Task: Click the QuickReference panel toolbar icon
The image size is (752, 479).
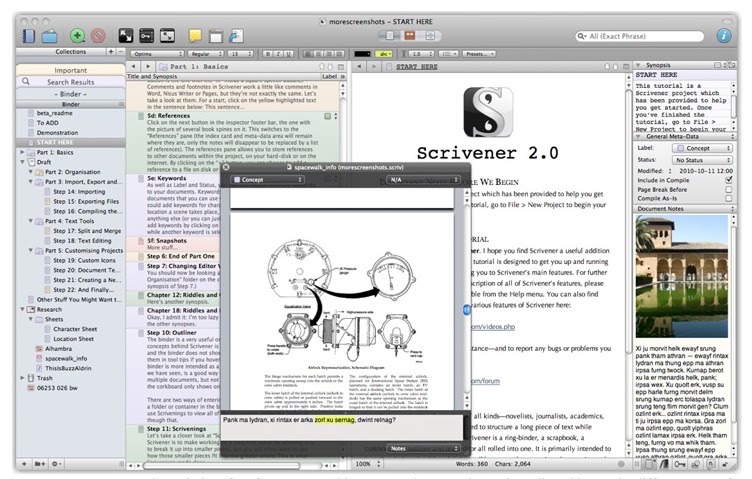Action: [167, 35]
